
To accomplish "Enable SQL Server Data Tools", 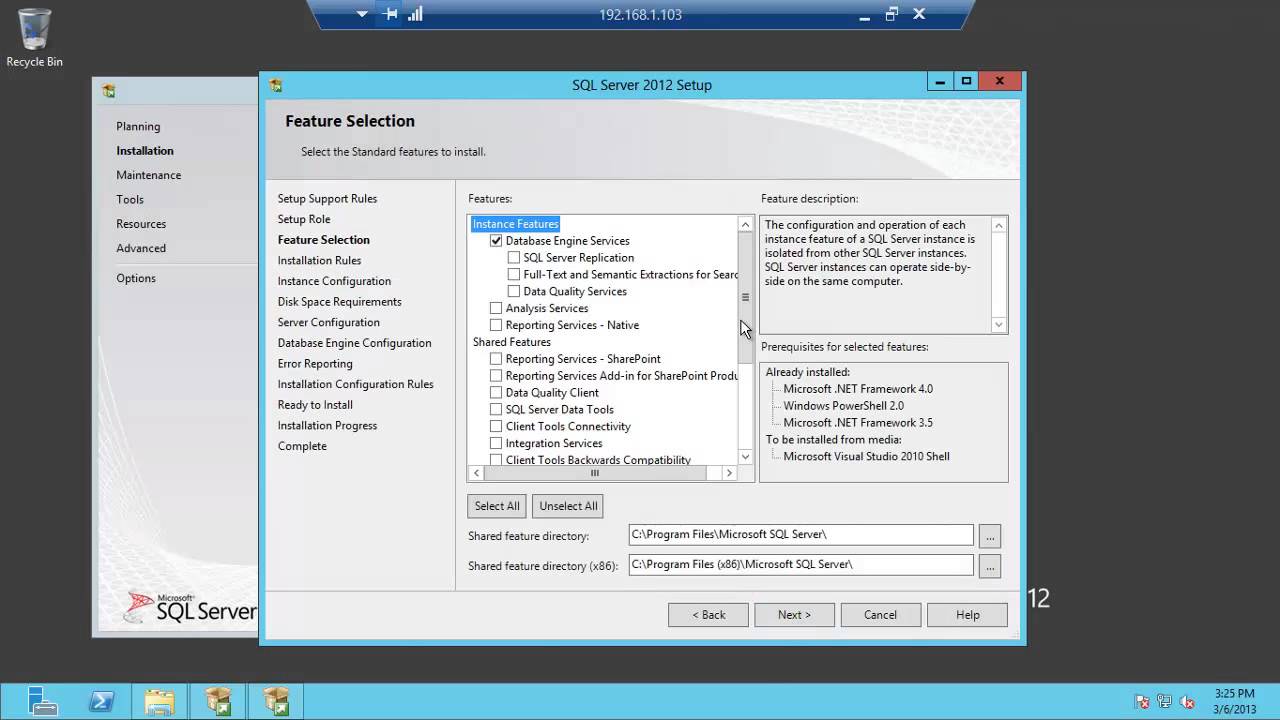I will [496, 410].
